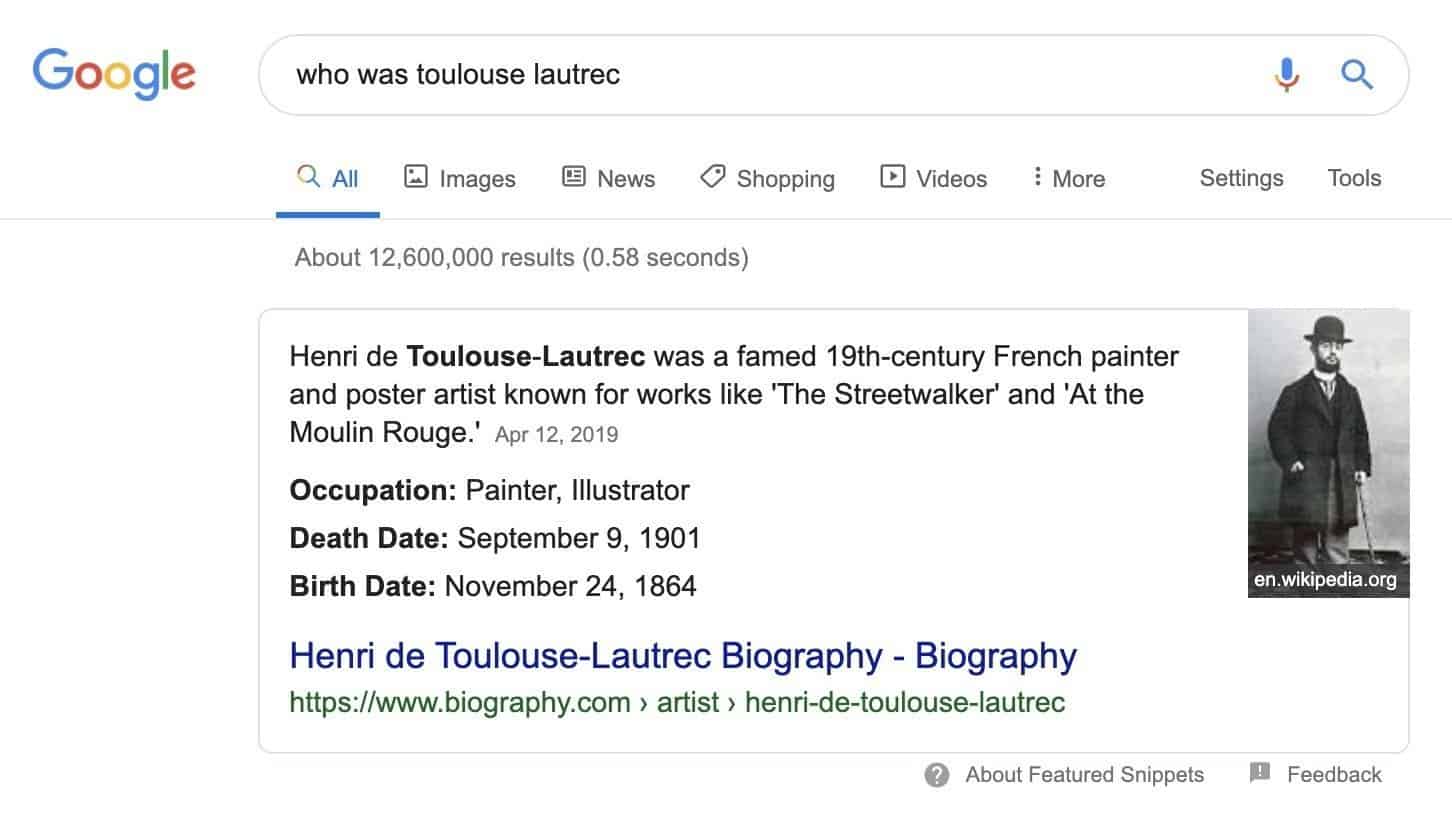Screen dimensions: 1452x822
Task: Open the More search options menu
Action: (1068, 177)
